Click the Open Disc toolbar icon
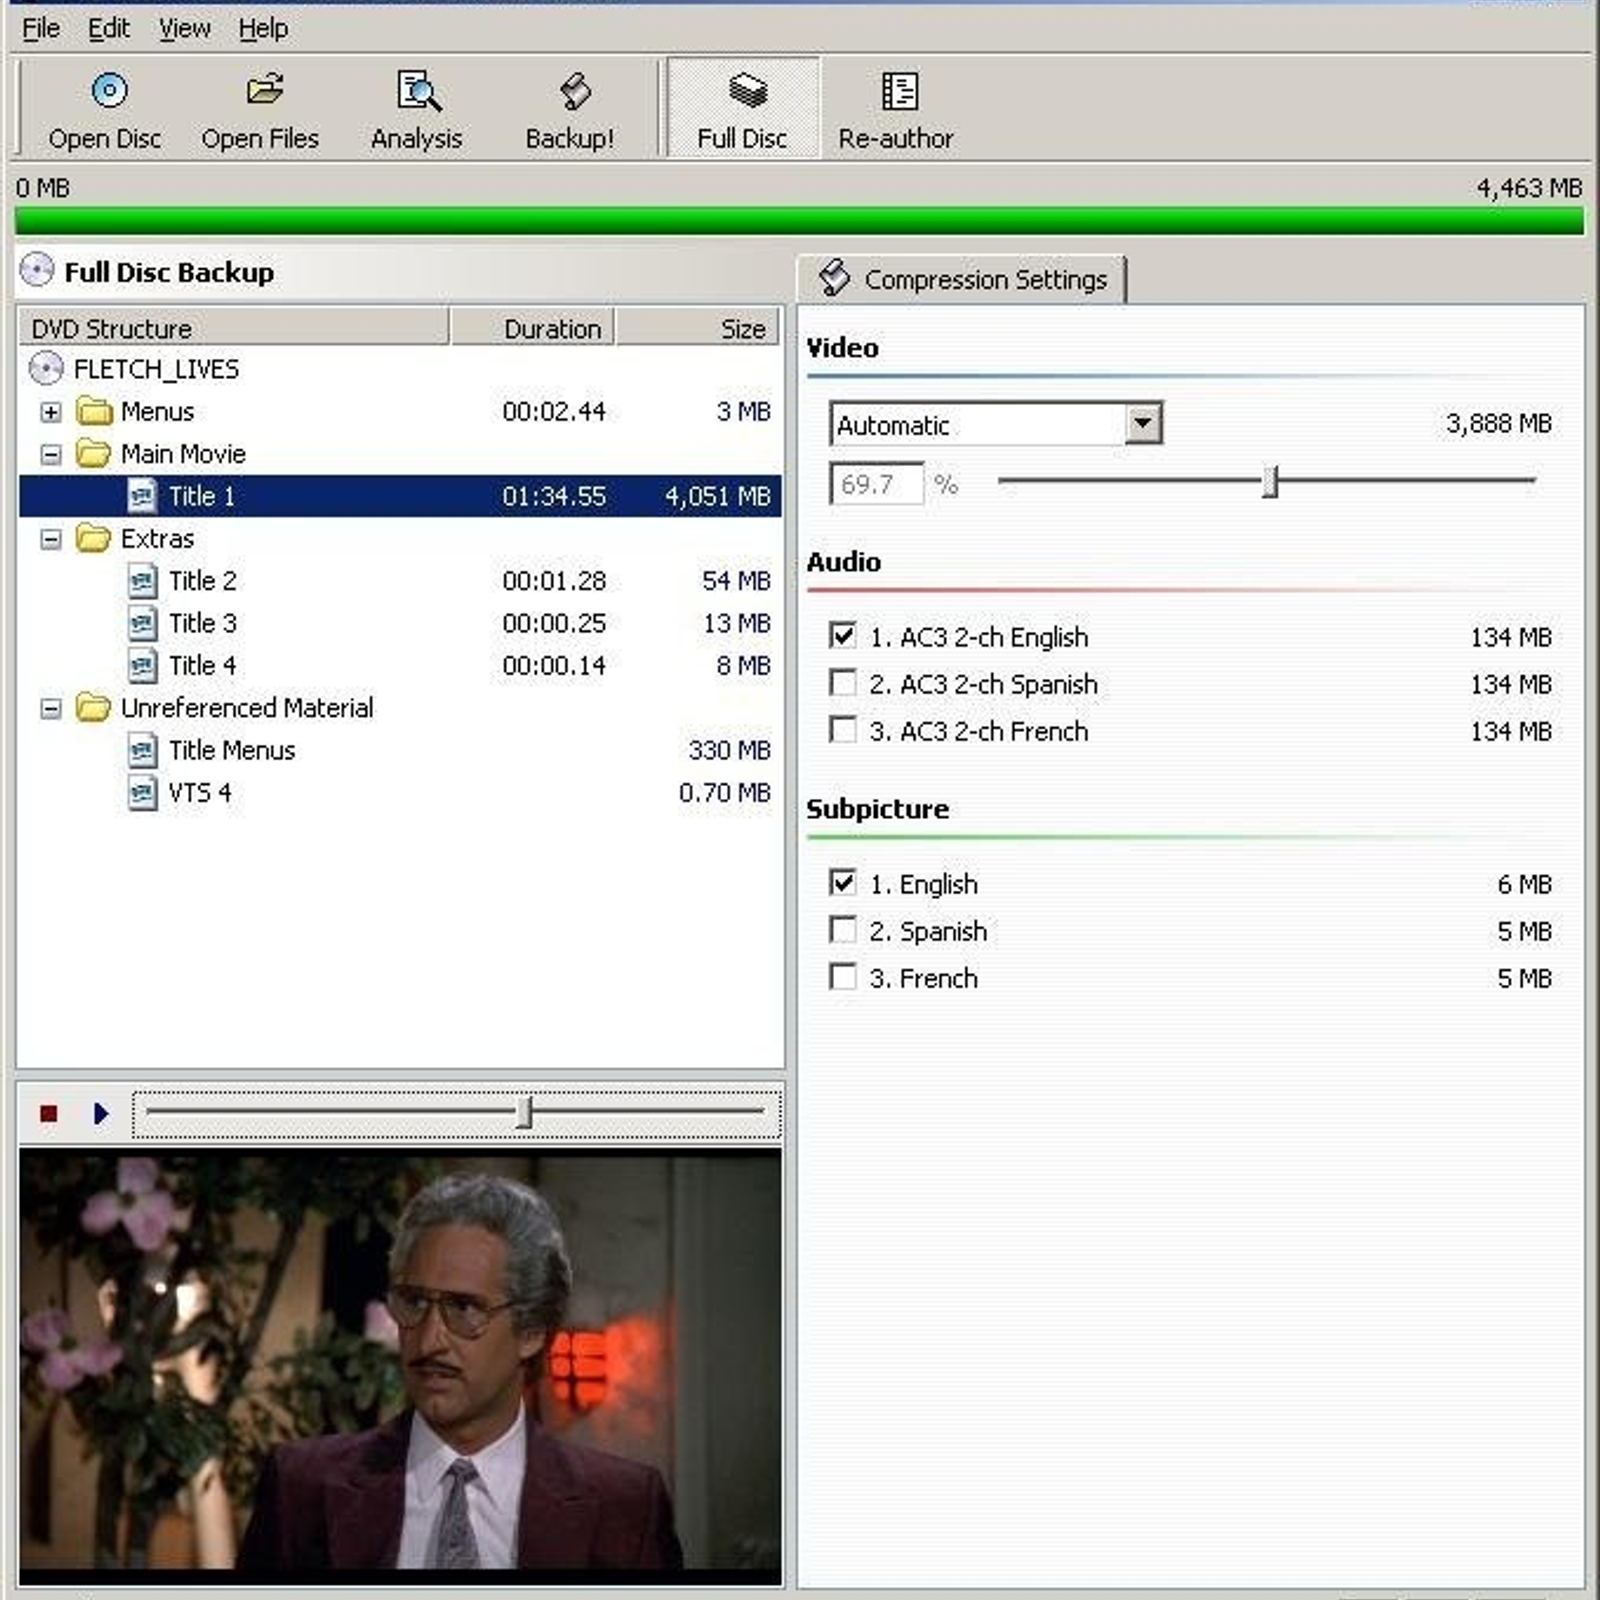 coord(109,91)
